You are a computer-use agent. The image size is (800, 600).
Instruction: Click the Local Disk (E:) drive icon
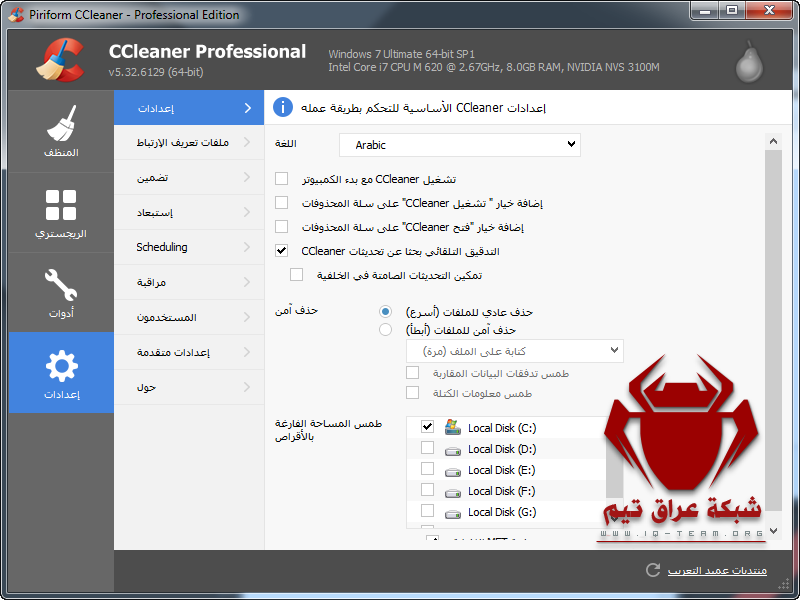453,472
